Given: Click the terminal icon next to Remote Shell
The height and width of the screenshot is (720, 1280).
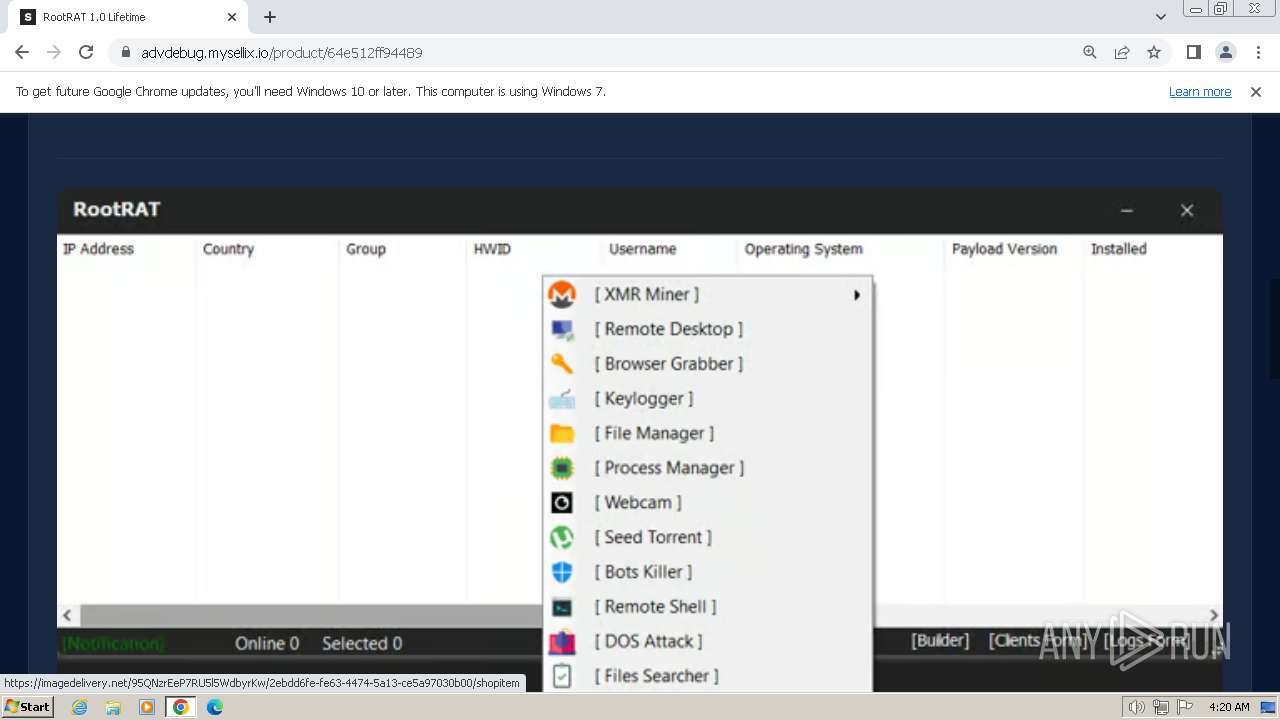Looking at the screenshot, I should (562, 607).
